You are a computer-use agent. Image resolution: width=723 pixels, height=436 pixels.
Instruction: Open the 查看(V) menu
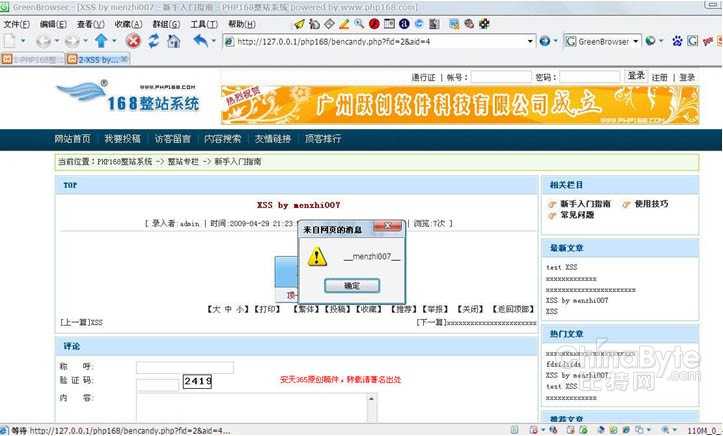pos(90,24)
